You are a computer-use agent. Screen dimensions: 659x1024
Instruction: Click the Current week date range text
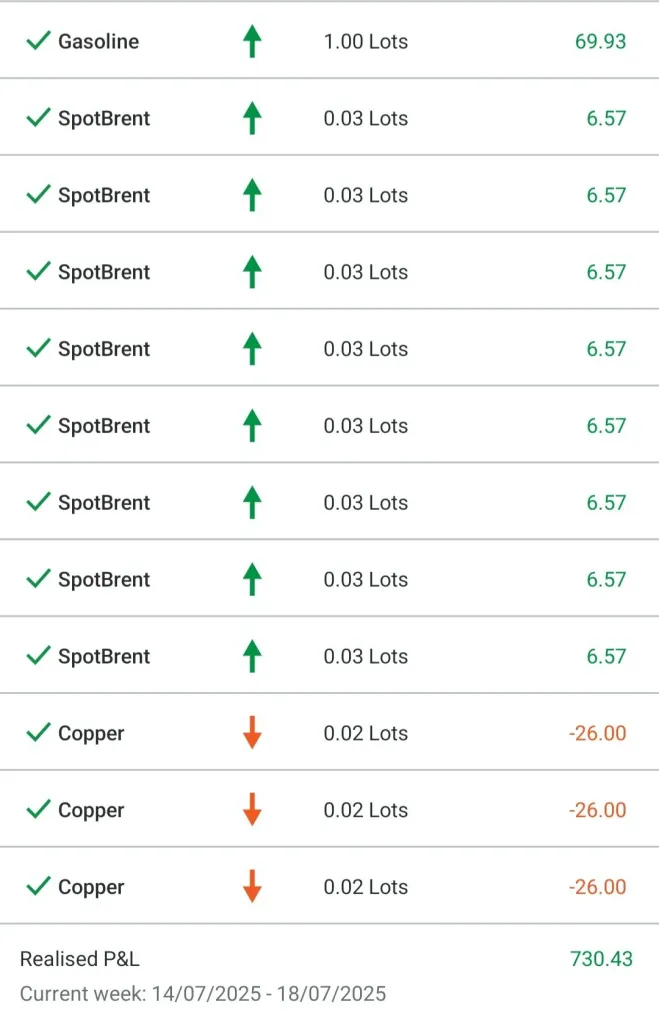point(203,994)
